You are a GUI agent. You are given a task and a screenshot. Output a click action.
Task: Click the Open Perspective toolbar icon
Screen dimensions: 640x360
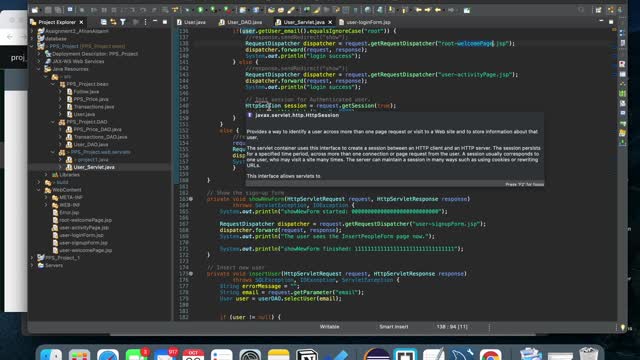pyautogui.click(x=598, y=10)
